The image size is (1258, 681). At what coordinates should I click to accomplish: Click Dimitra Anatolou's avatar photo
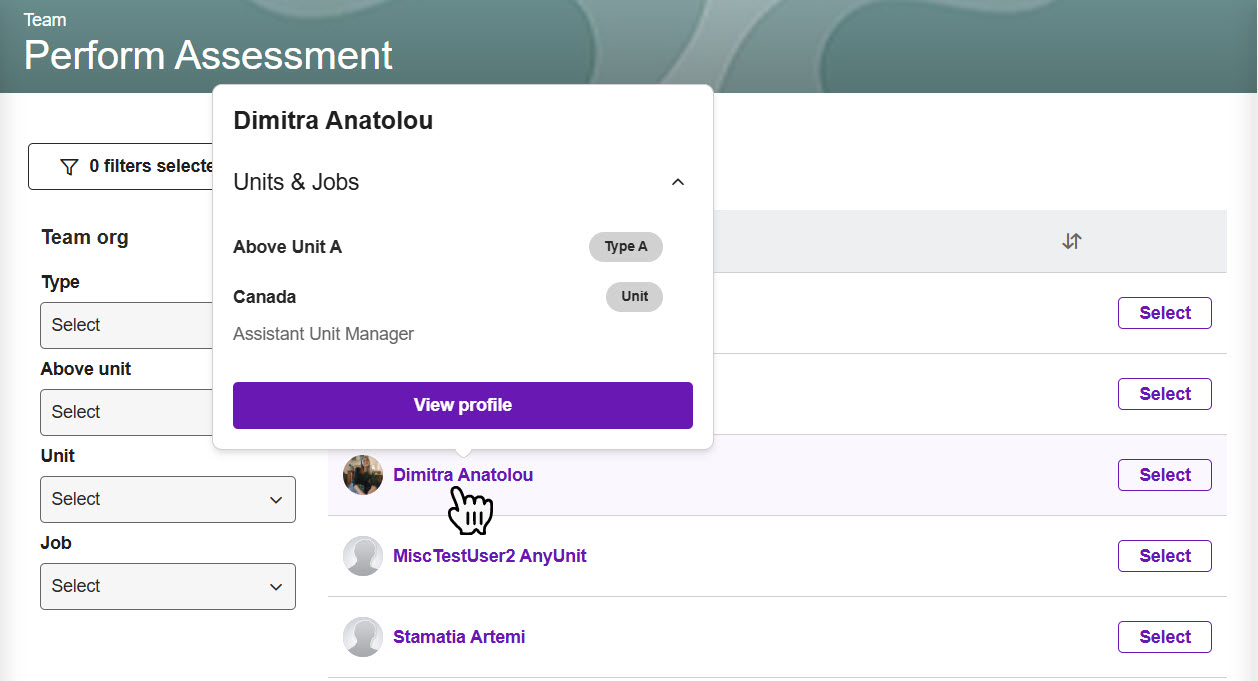[x=363, y=475]
